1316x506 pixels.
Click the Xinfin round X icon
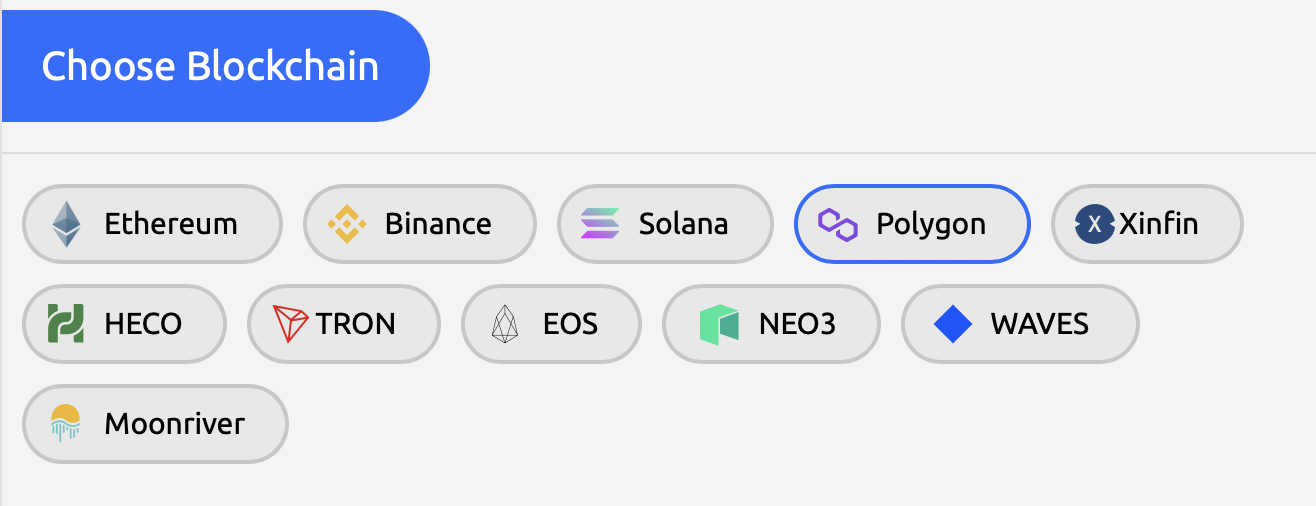(x=1094, y=224)
